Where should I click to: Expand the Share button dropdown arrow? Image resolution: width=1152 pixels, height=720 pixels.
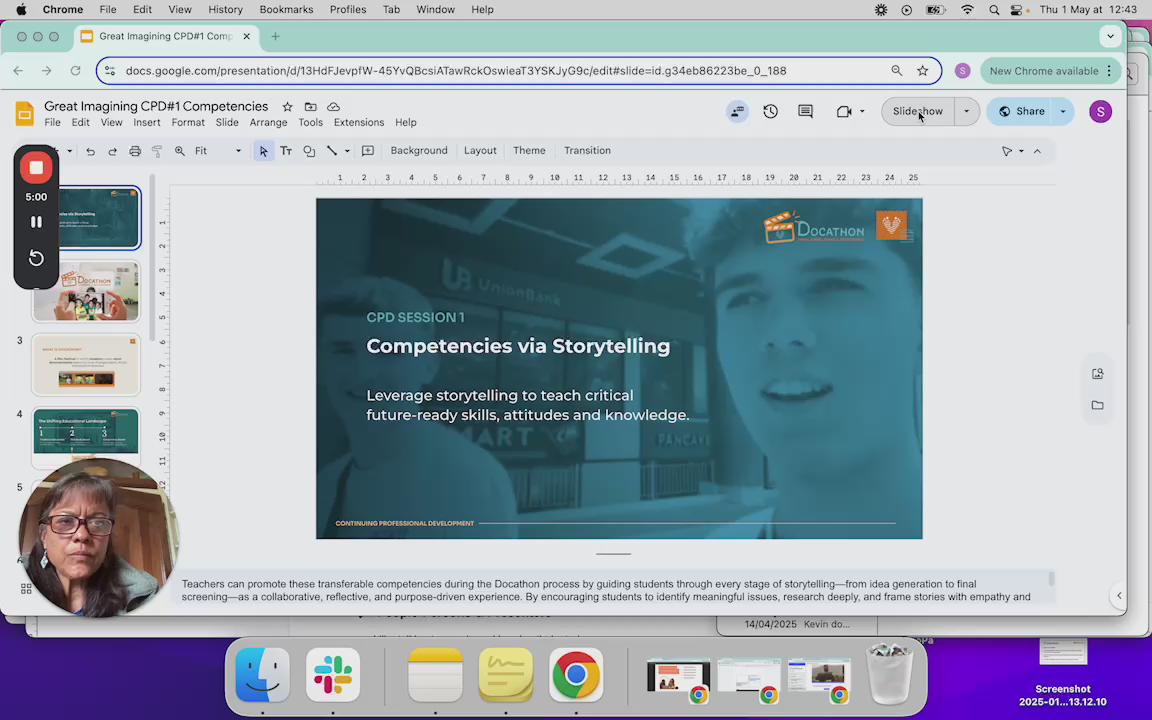[x=1063, y=111]
